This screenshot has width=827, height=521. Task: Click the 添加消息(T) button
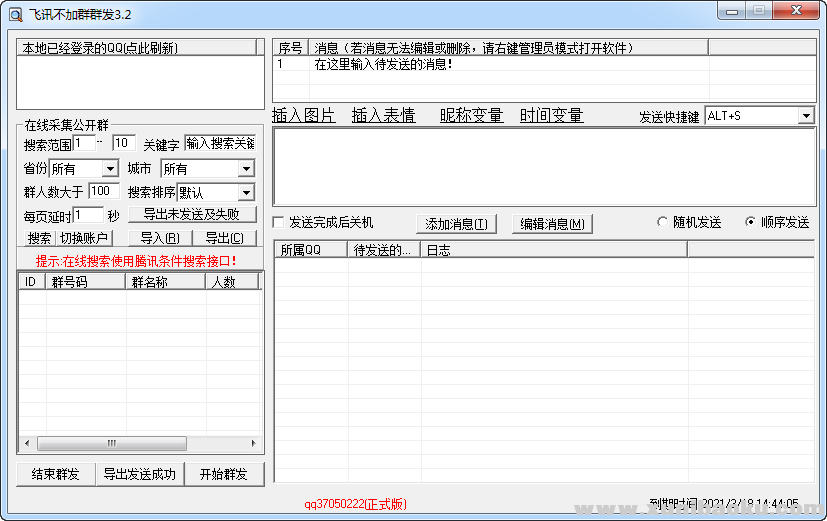coord(456,224)
